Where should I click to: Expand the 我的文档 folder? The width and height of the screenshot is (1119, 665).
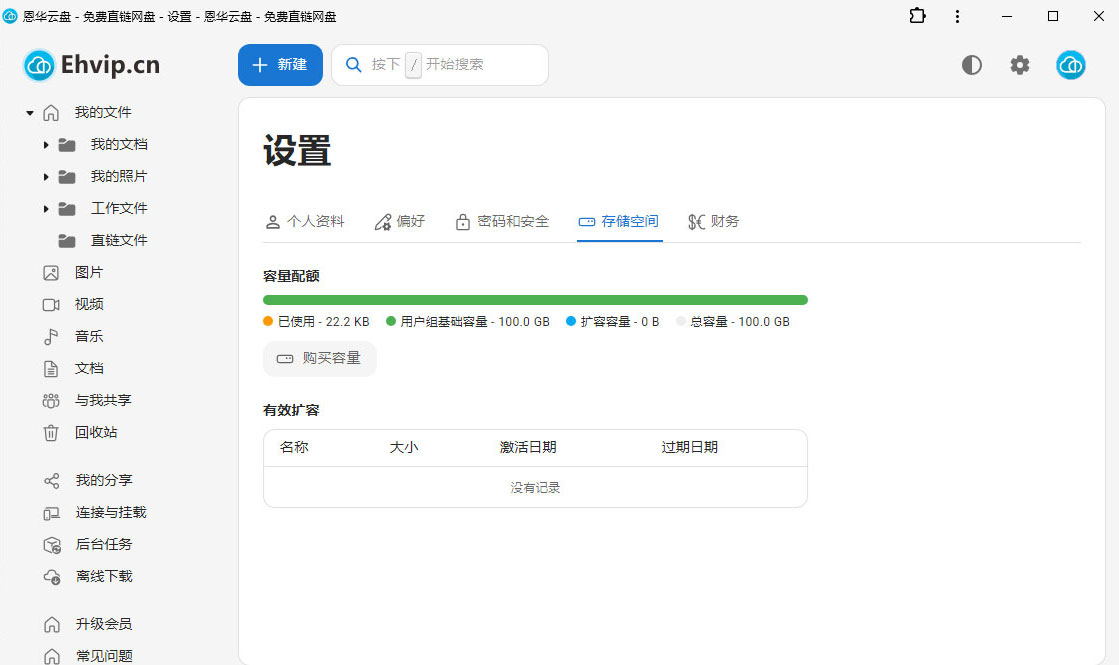[x=46, y=144]
